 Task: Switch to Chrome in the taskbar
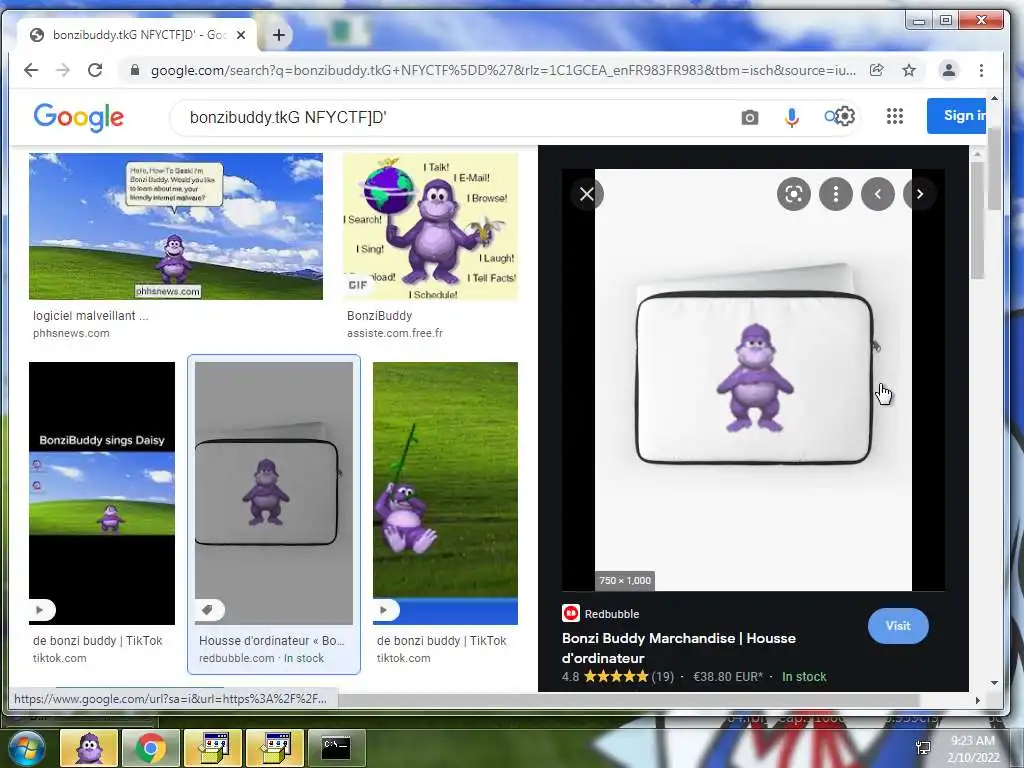(x=151, y=748)
